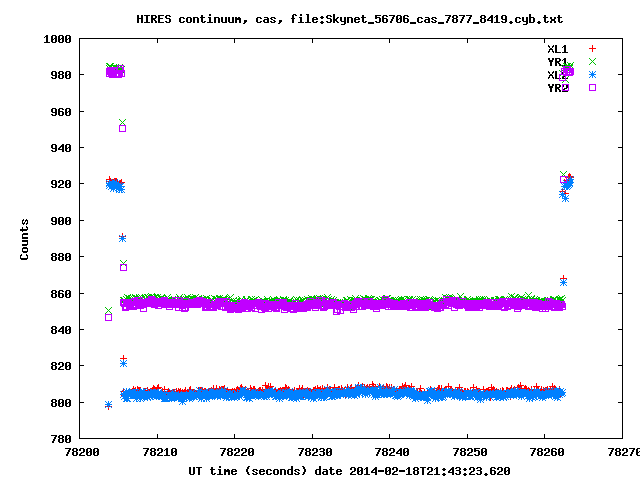Viewport: 640px width, 480px height.
Task: Click the x-axis tick label 78260
Action: 547,452
